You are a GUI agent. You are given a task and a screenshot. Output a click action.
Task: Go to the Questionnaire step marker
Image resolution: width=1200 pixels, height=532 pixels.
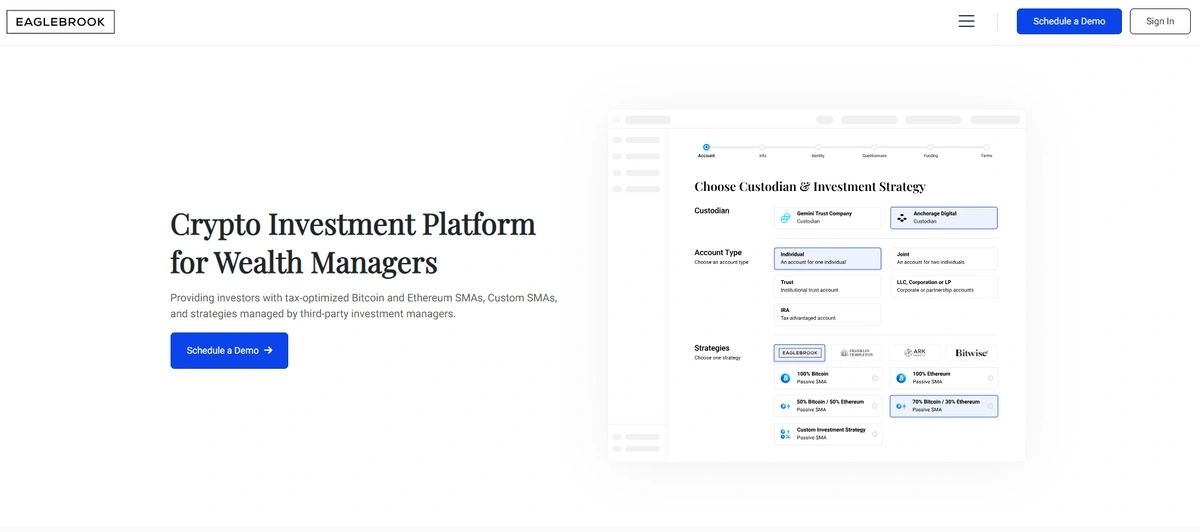(874, 147)
